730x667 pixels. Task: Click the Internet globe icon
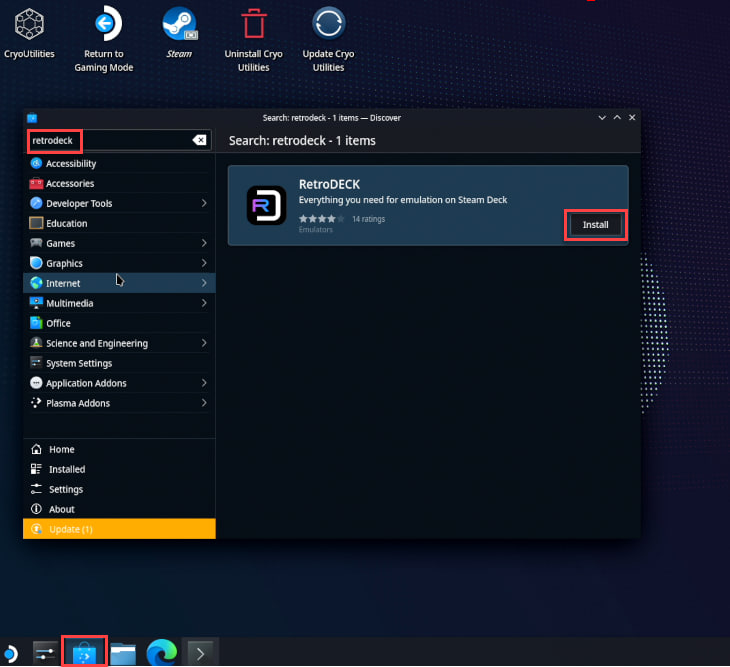pyautogui.click(x=36, y=283)
